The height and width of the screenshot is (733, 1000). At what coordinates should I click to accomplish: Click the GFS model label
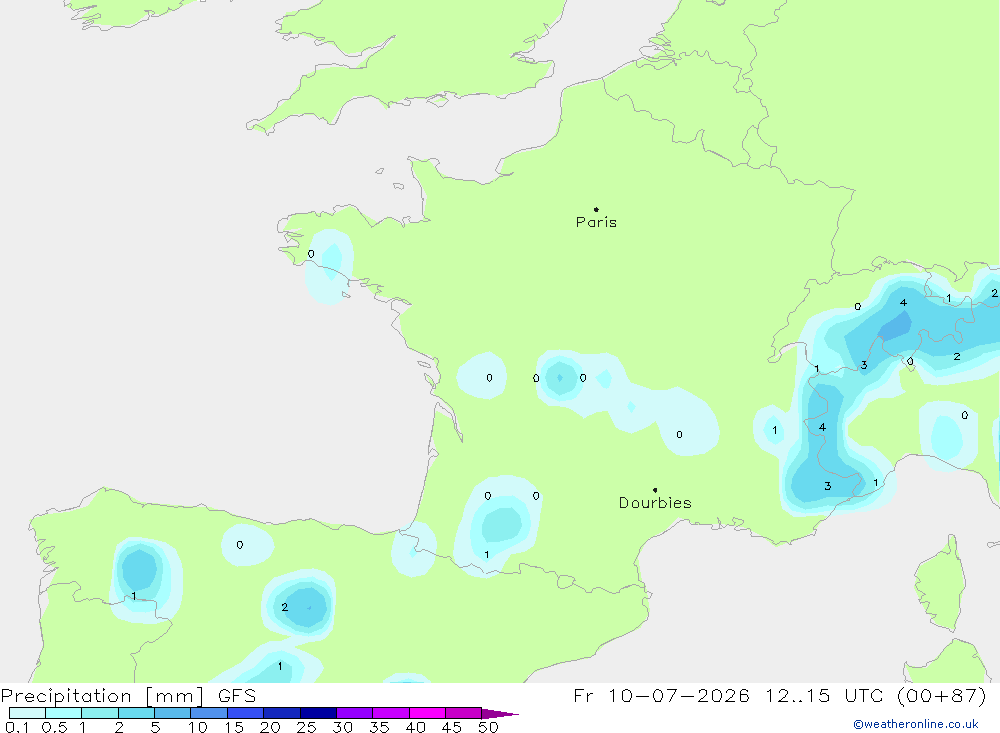[237, 695]
